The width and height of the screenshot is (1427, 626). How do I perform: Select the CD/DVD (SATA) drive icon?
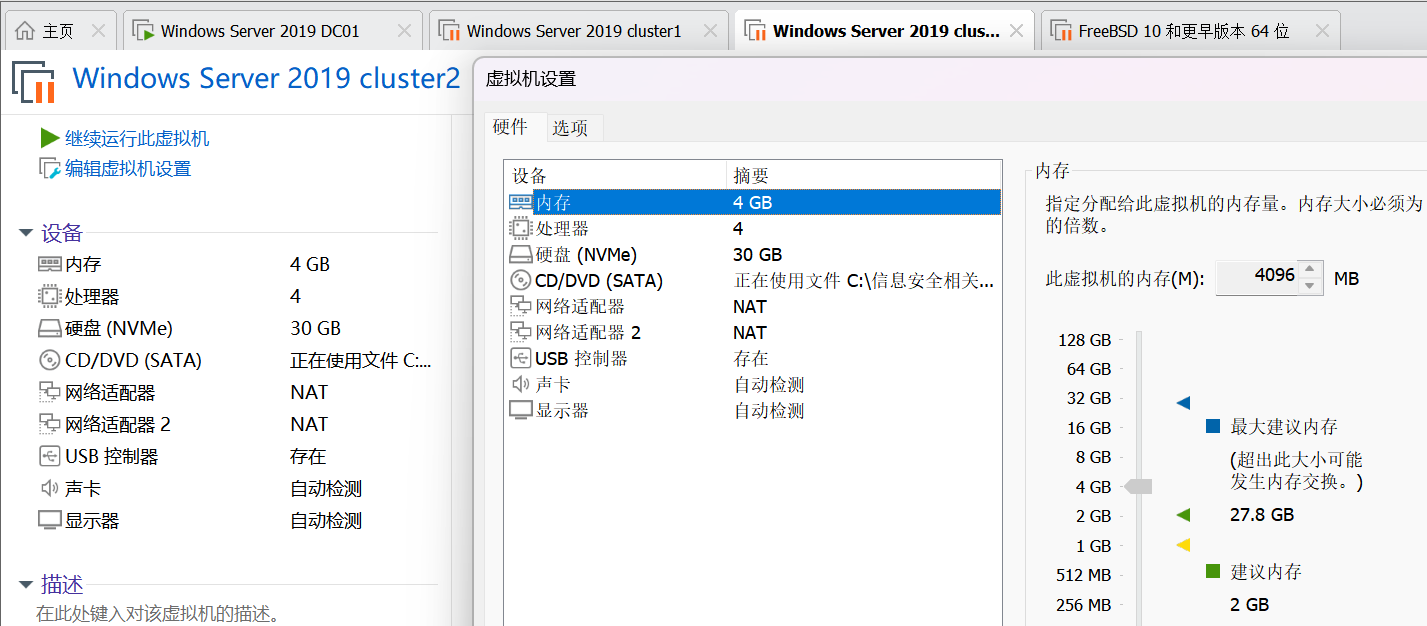pyautogui.click(x=521, y=279)
